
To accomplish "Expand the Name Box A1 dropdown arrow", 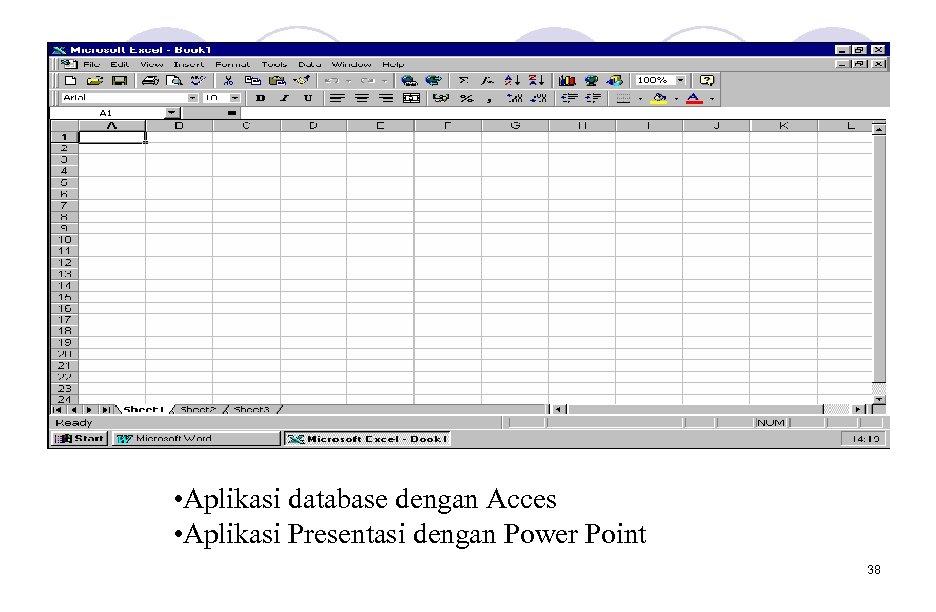I will (172, 113).
